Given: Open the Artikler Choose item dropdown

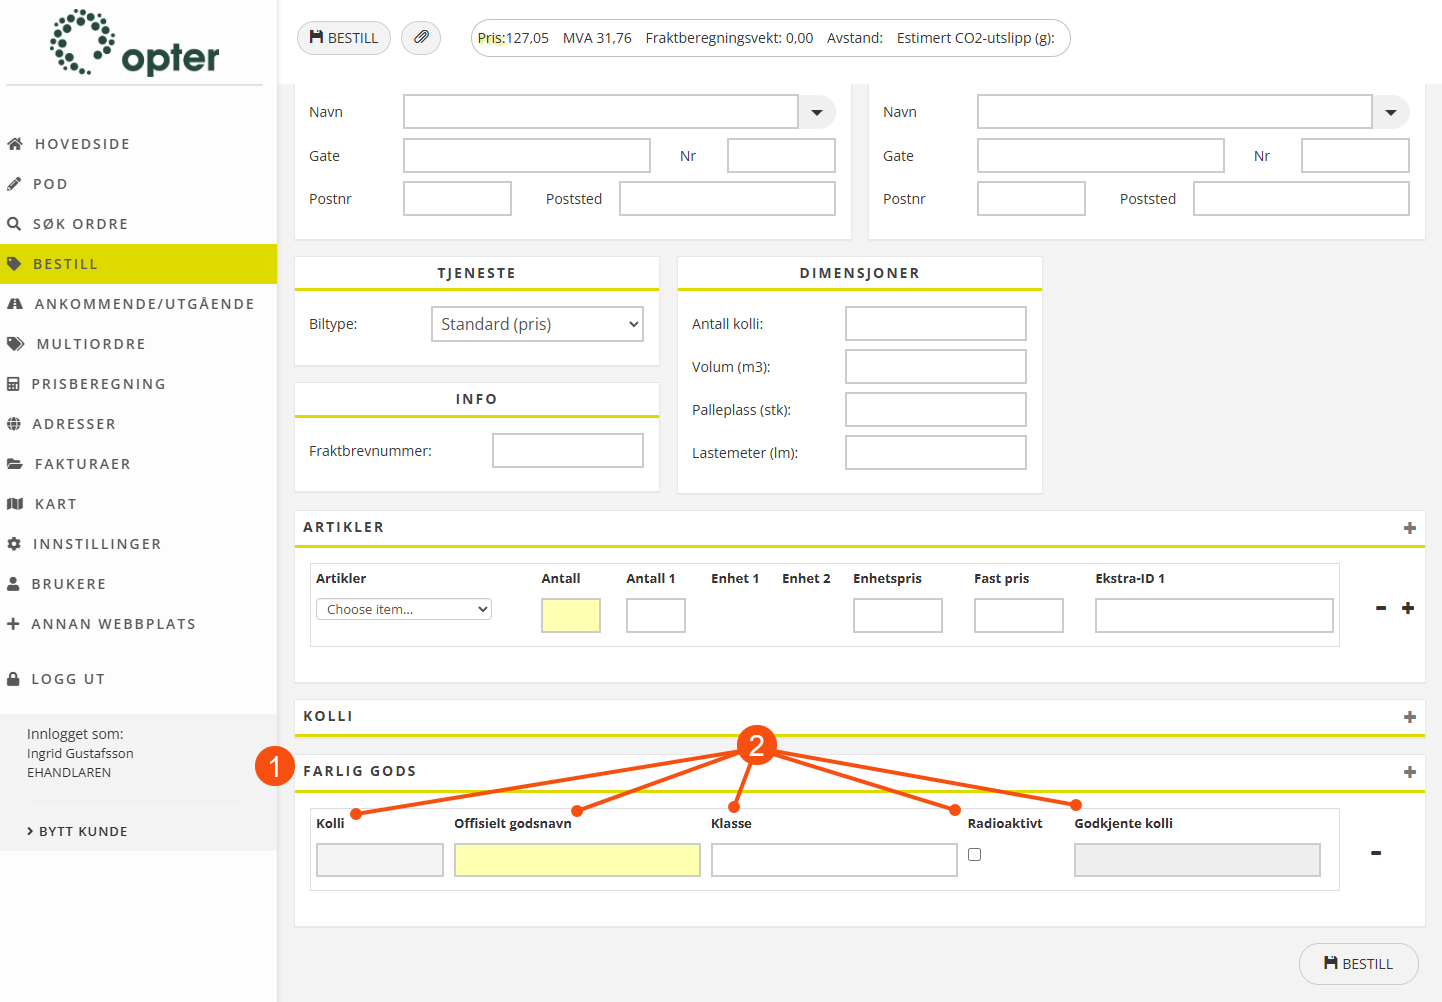Looking at the screenshot, I should 404,609.
